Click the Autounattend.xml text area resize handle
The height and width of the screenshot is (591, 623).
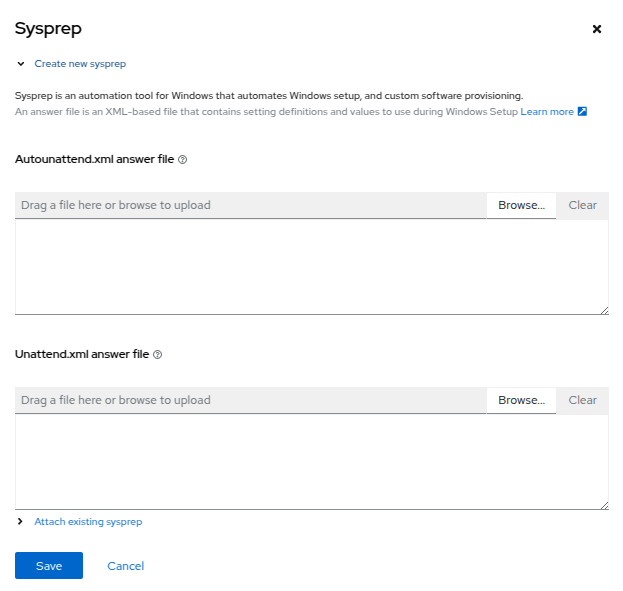coord(604,310)
